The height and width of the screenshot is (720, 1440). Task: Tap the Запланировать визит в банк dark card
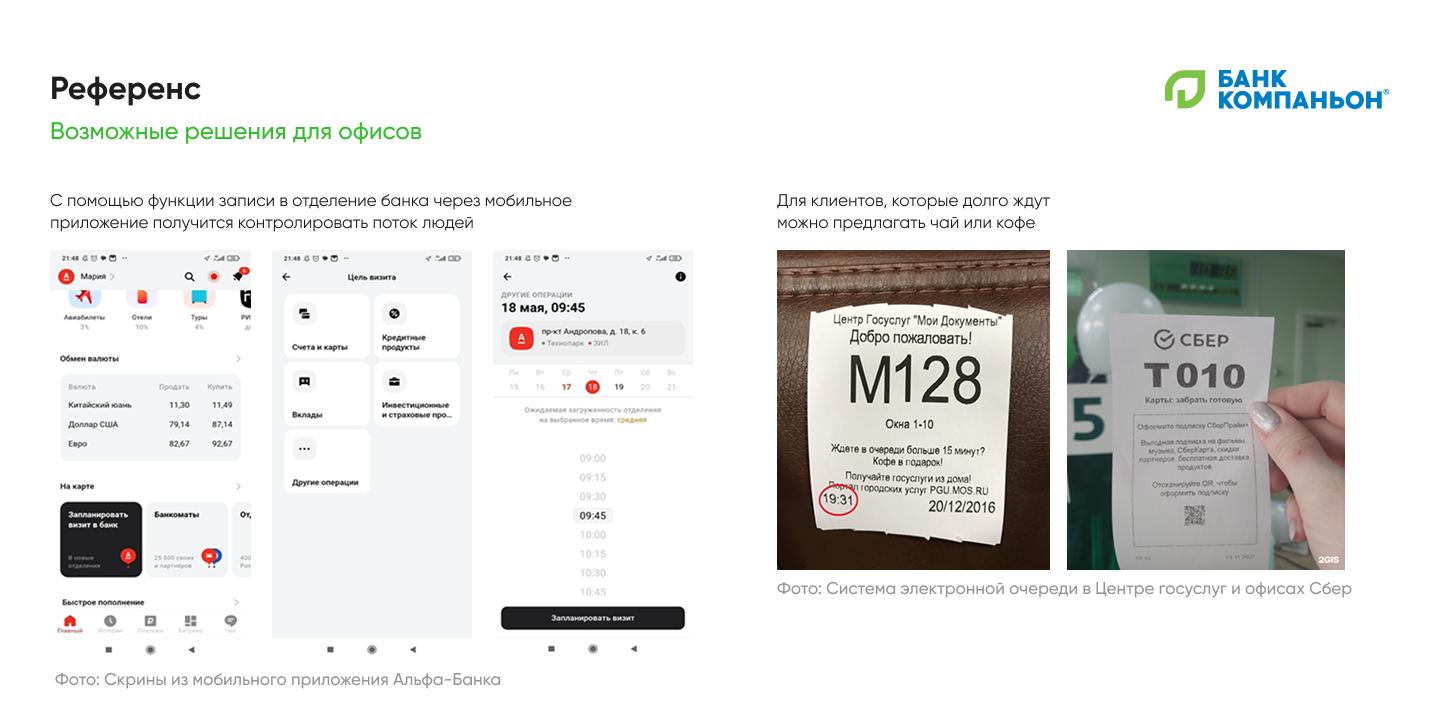101,540
